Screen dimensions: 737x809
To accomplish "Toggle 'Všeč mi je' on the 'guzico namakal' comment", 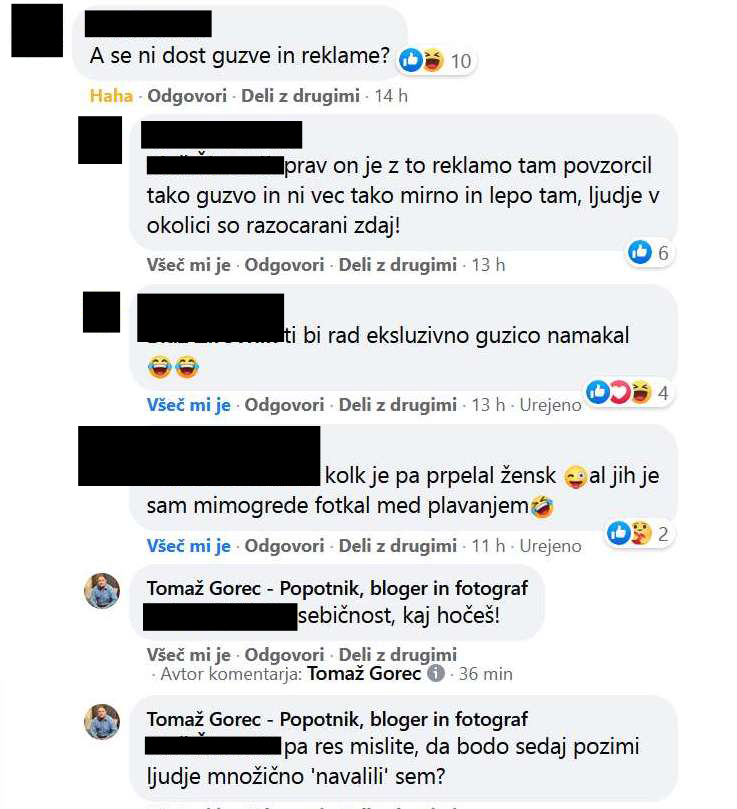I will tap(188, 405).
